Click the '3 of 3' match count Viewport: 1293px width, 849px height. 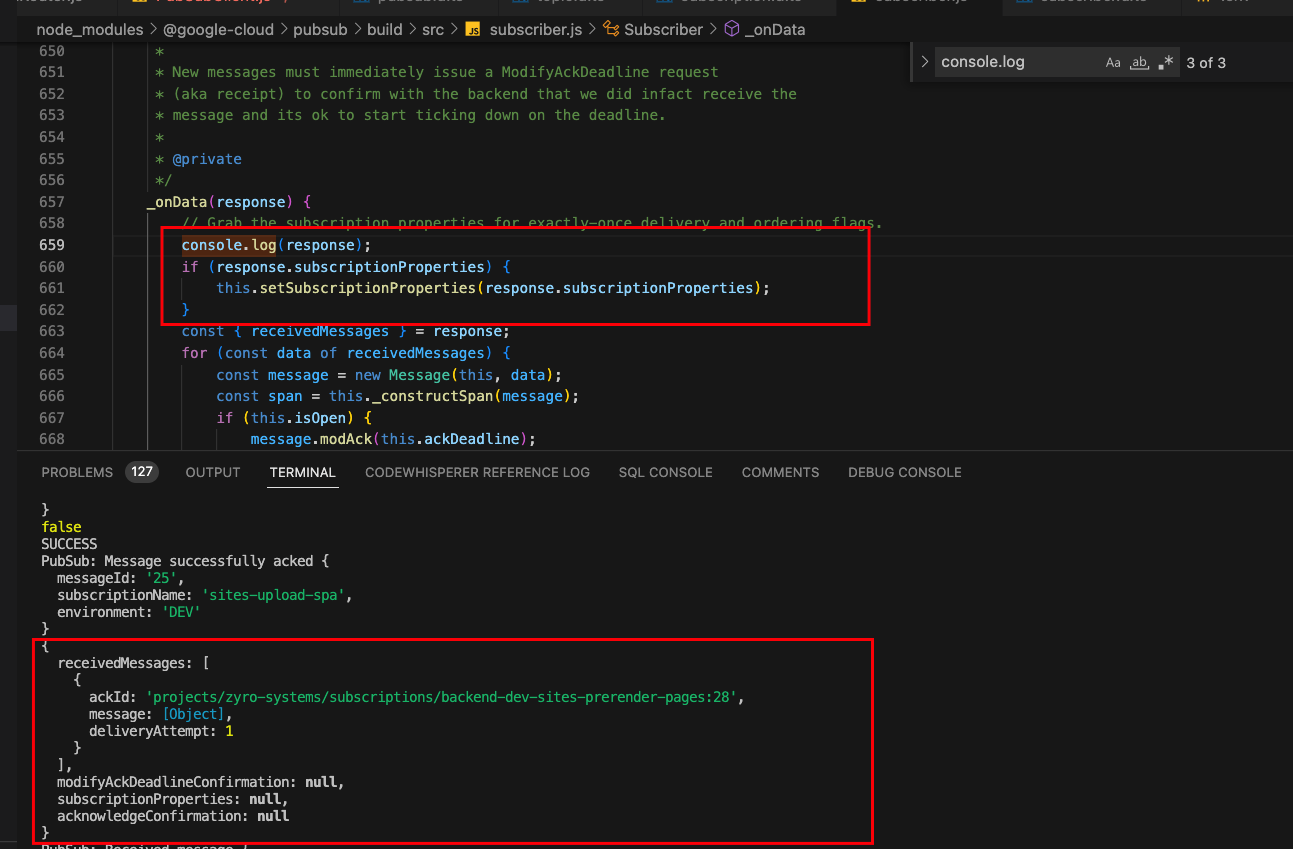pos(1206,62)
